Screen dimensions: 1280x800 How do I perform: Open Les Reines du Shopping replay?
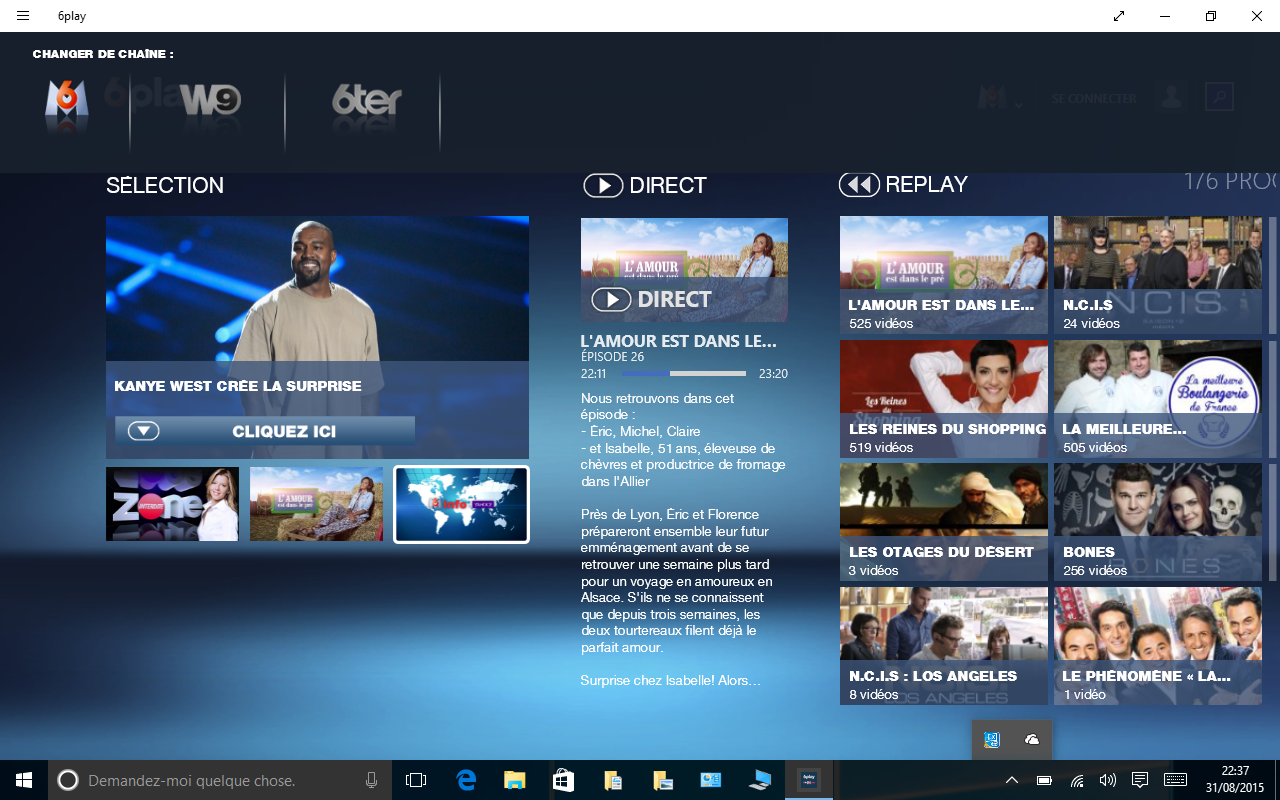click(x=944, y=399)
